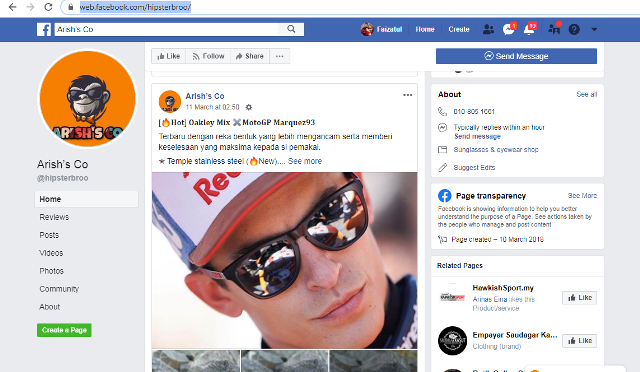Follow the Arish's Co page

(208, 56)
